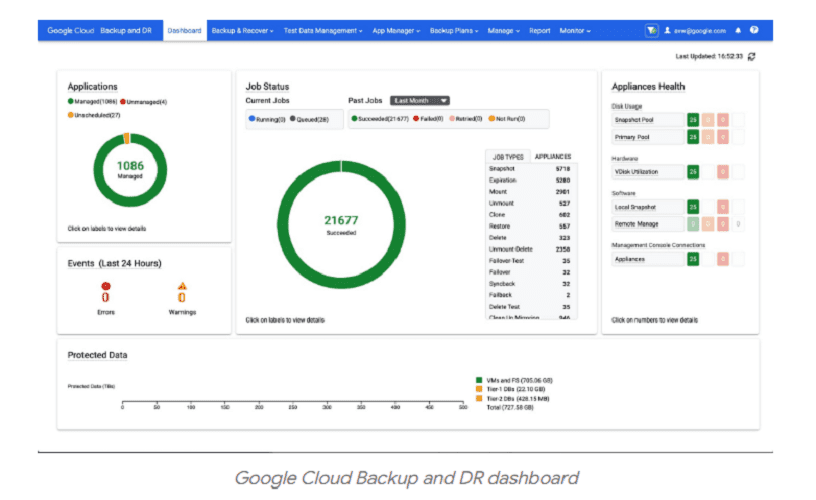Open VDisk Utilization green 25 count
The image size is (816, 500).
point(693,172)
